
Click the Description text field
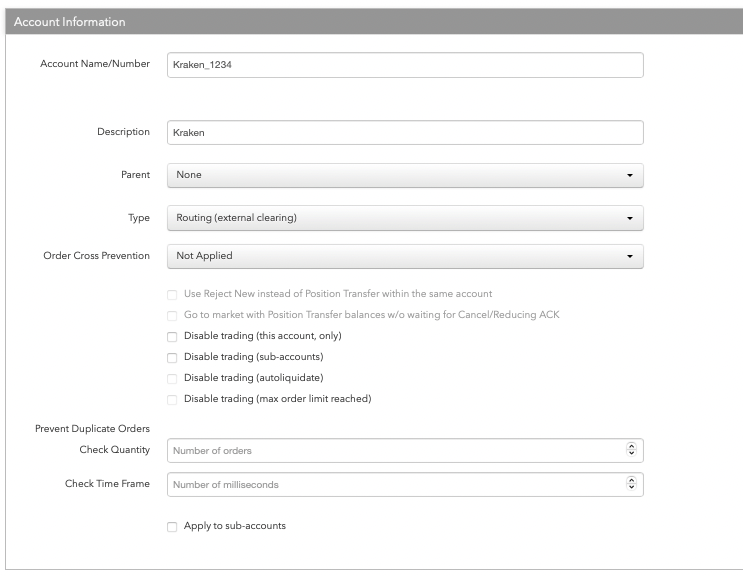pos(404,133)
